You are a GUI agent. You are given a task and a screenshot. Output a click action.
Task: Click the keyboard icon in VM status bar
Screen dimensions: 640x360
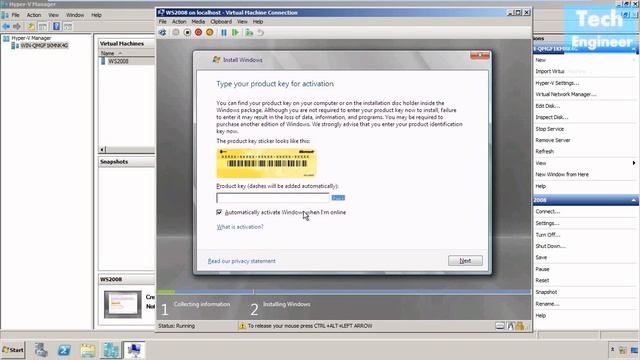click(x=500, y=326)
